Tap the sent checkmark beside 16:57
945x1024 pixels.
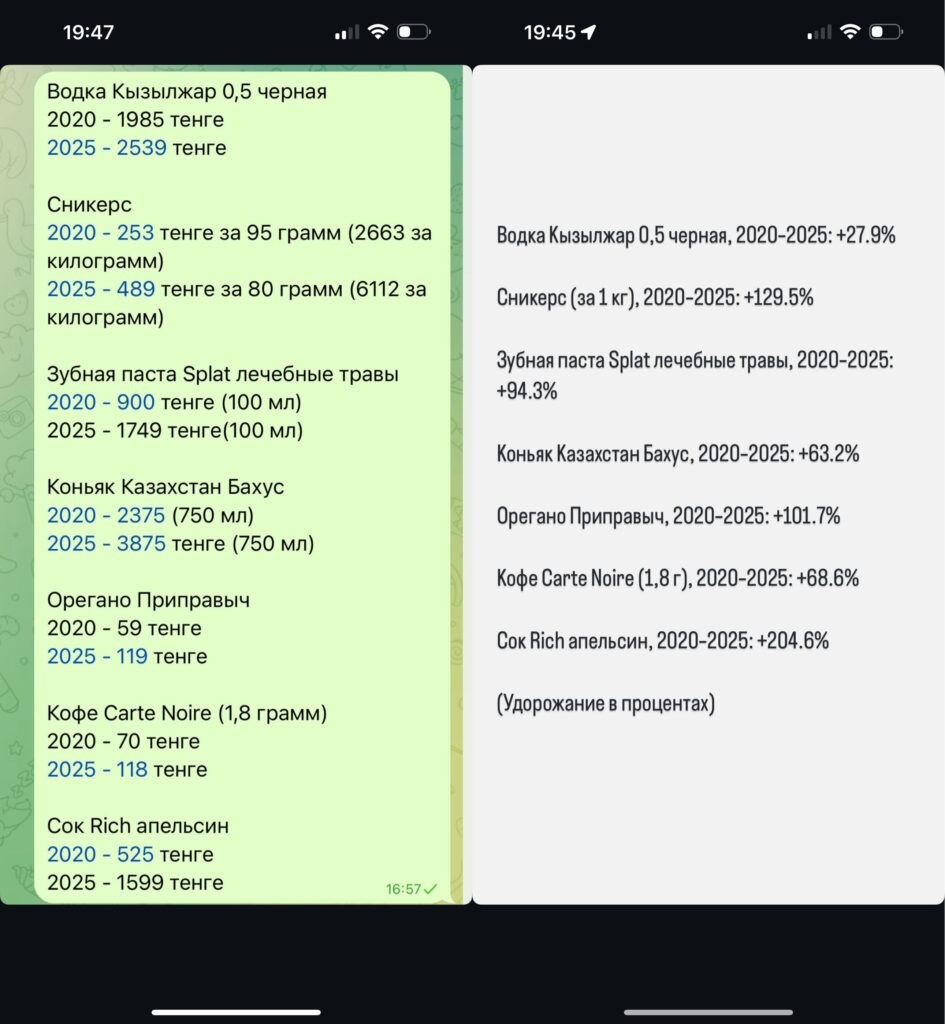[x=431, y=888]
